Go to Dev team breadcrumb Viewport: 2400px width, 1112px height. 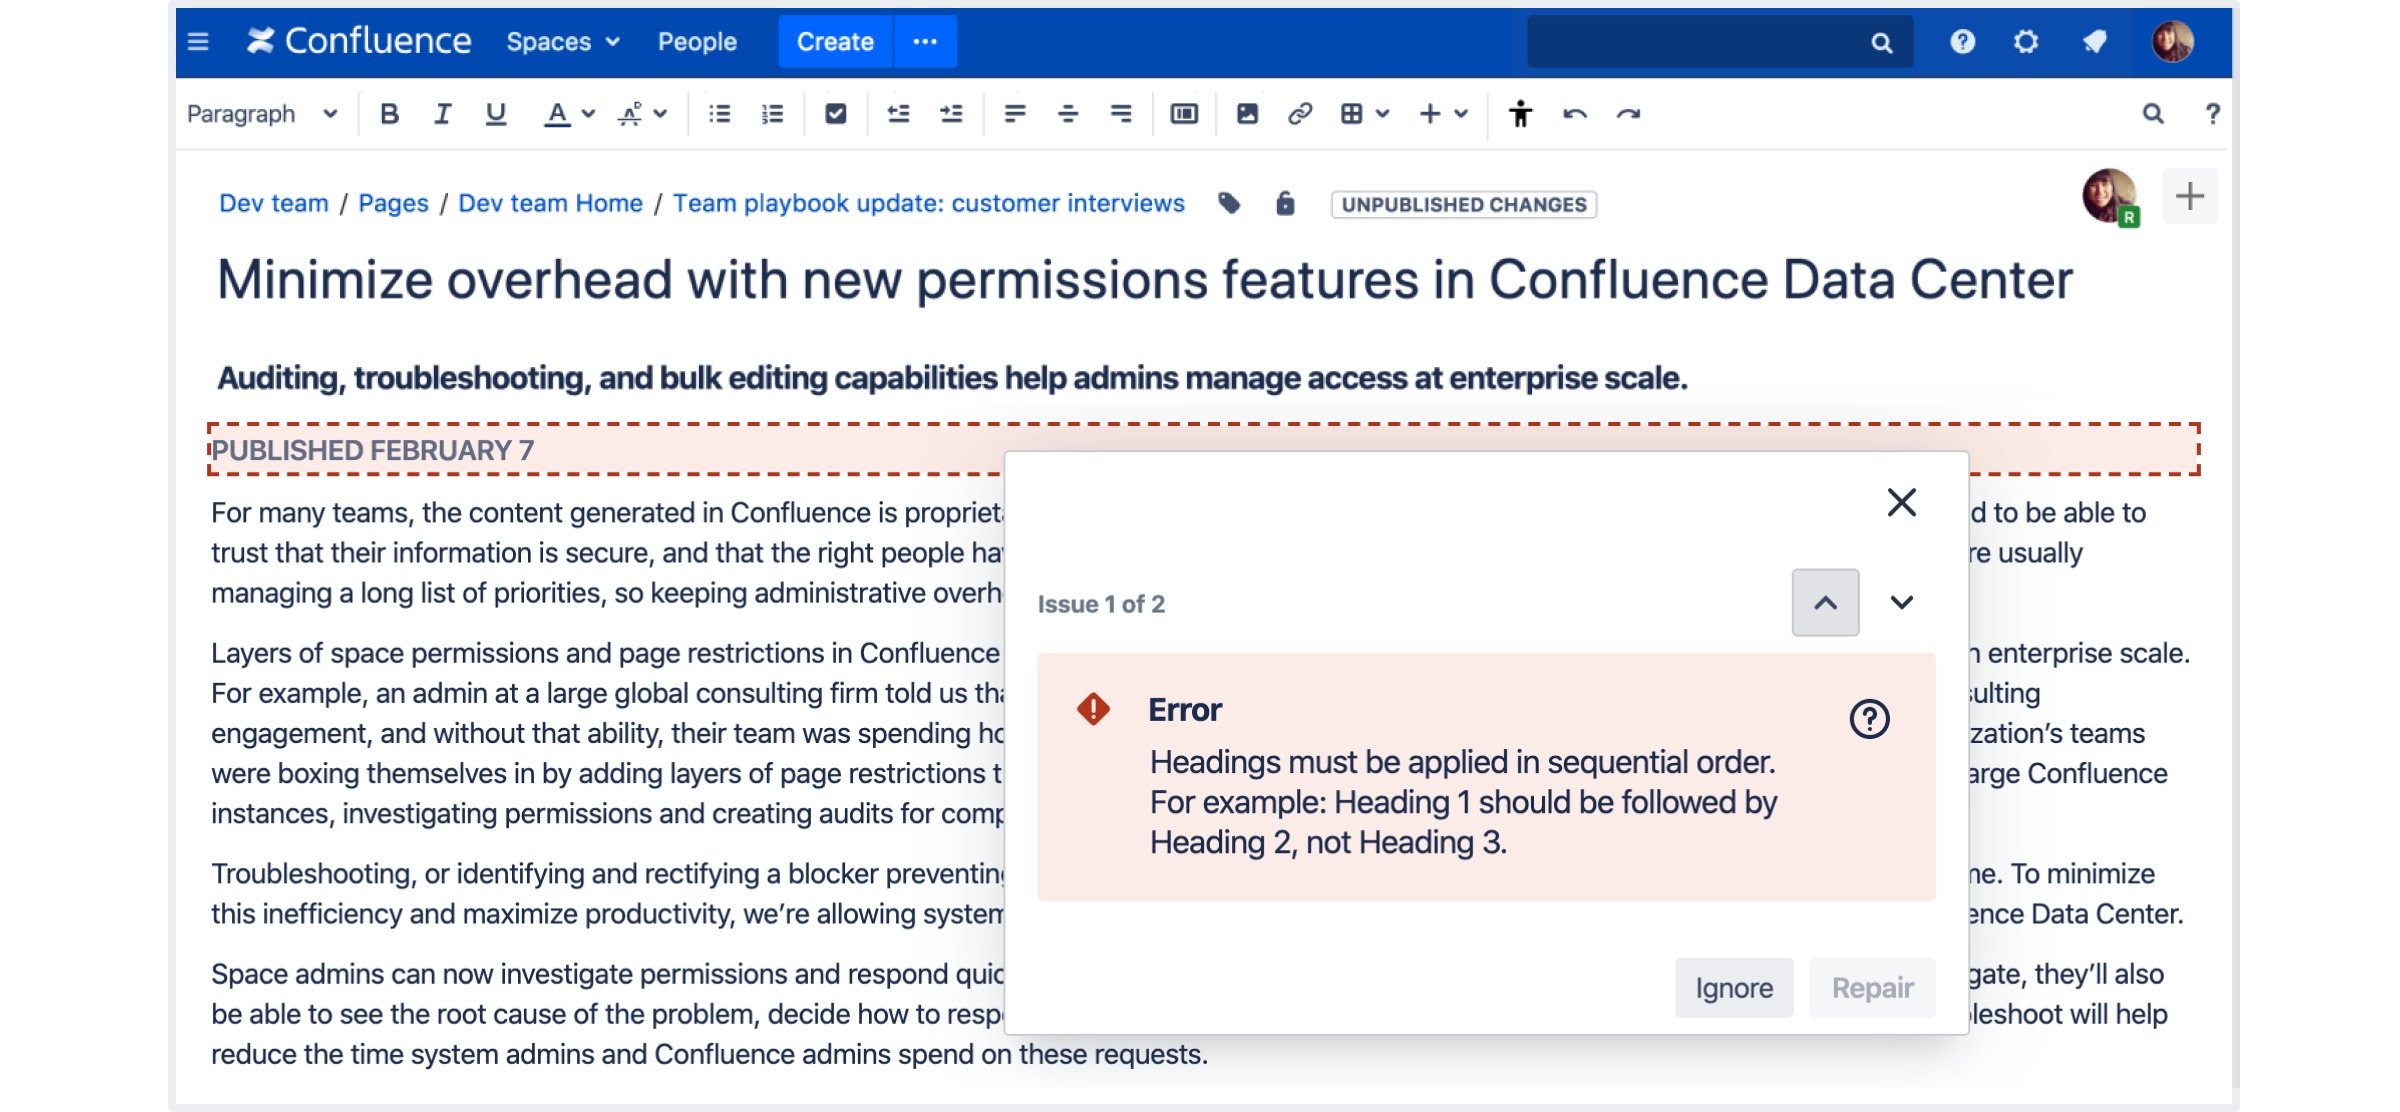[x=273, y=203]
